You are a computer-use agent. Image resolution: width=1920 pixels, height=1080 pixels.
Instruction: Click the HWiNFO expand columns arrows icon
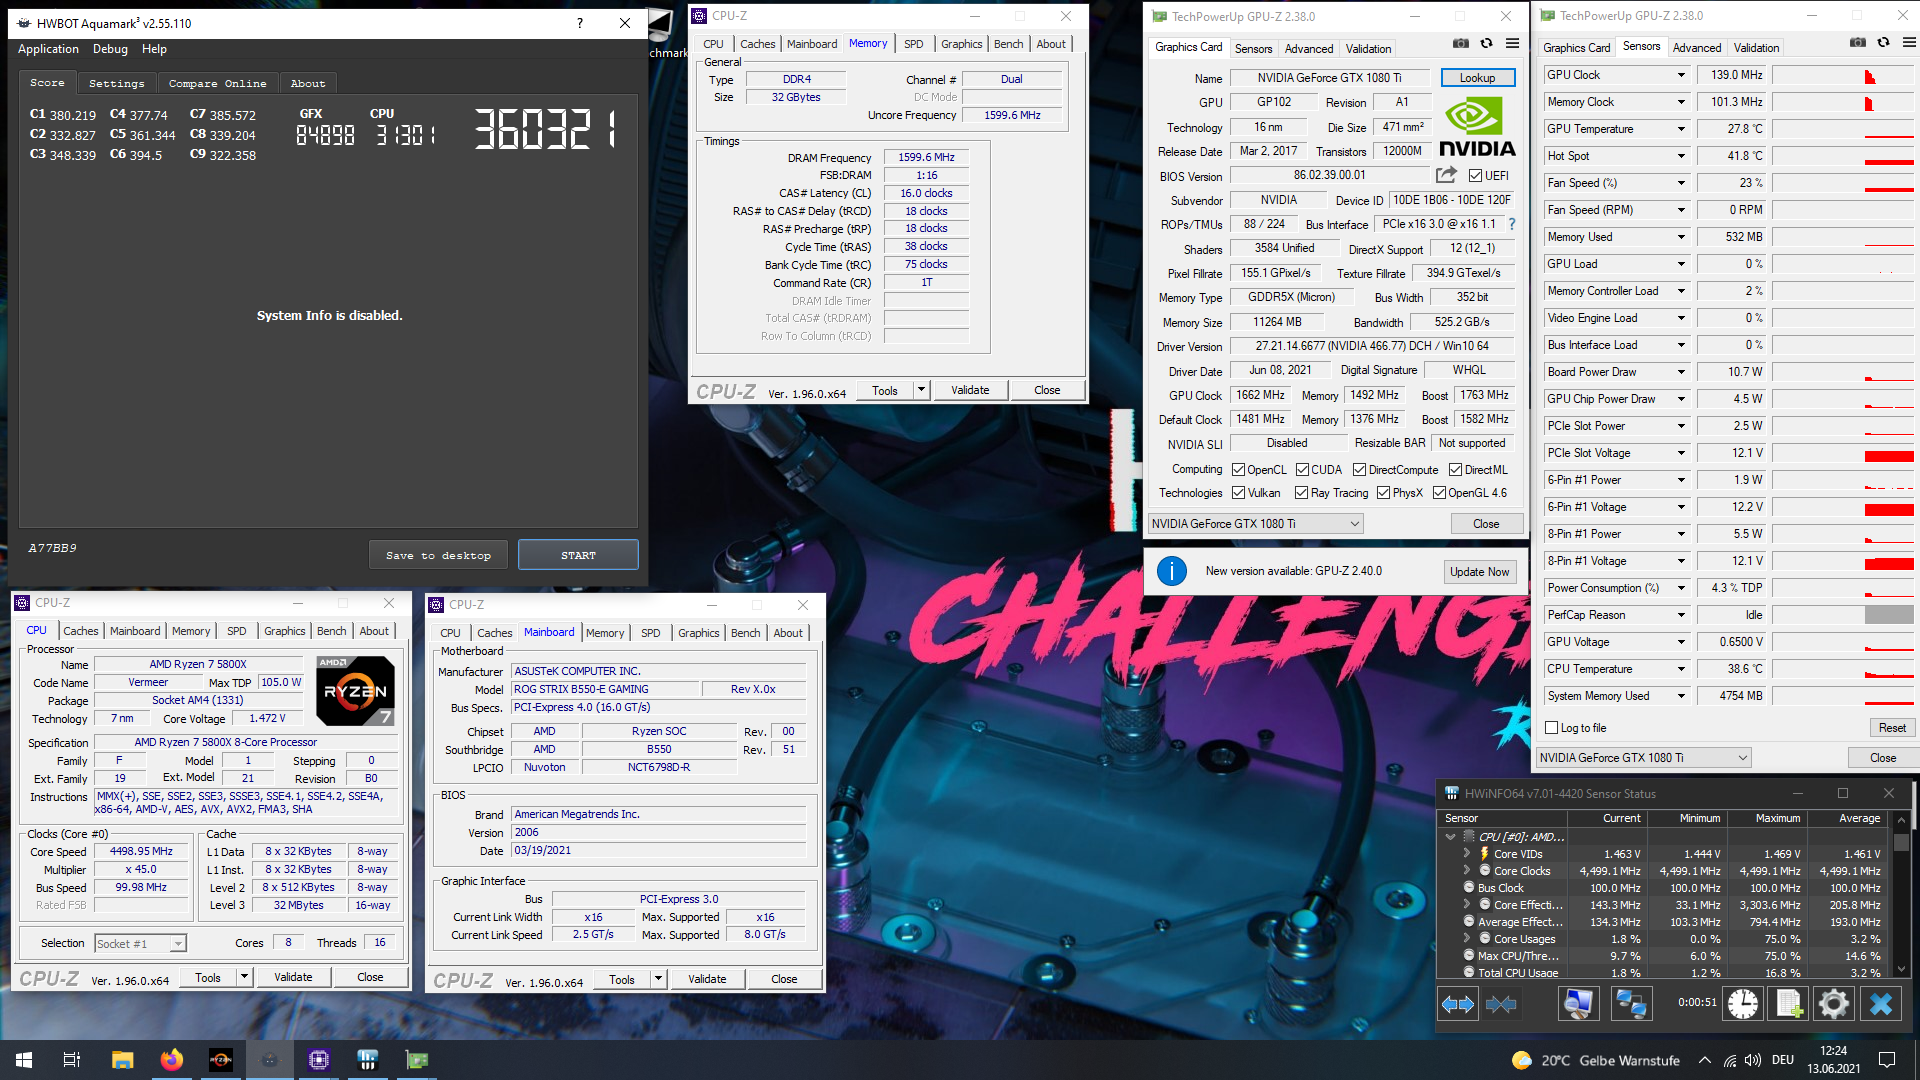coord(1458,1004)
